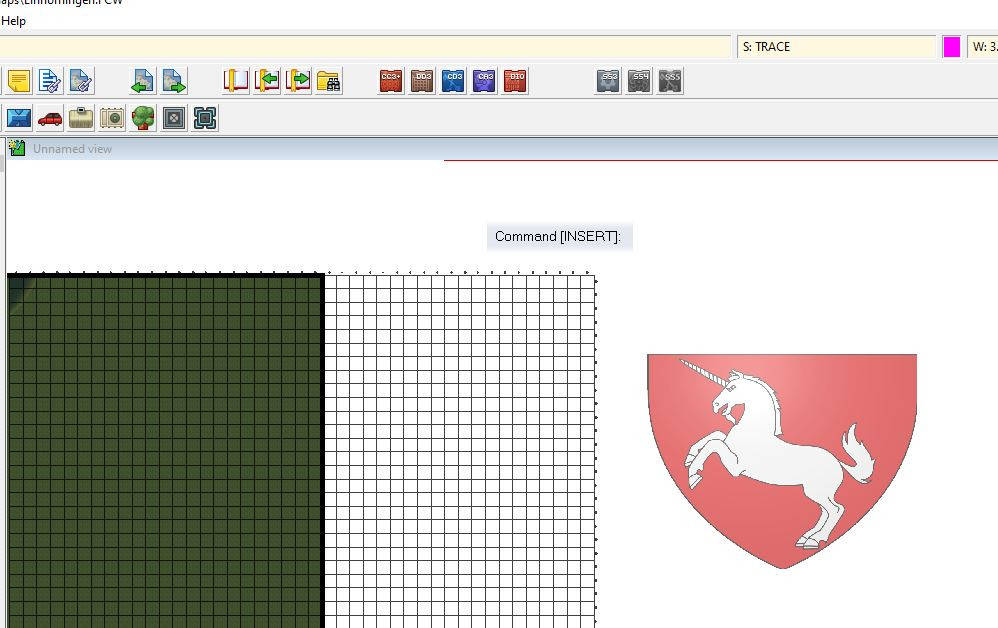Screen dimensions: 998x628
Task: Click the beige ticket-shaped symbol icon
Action: click(112, 118)
